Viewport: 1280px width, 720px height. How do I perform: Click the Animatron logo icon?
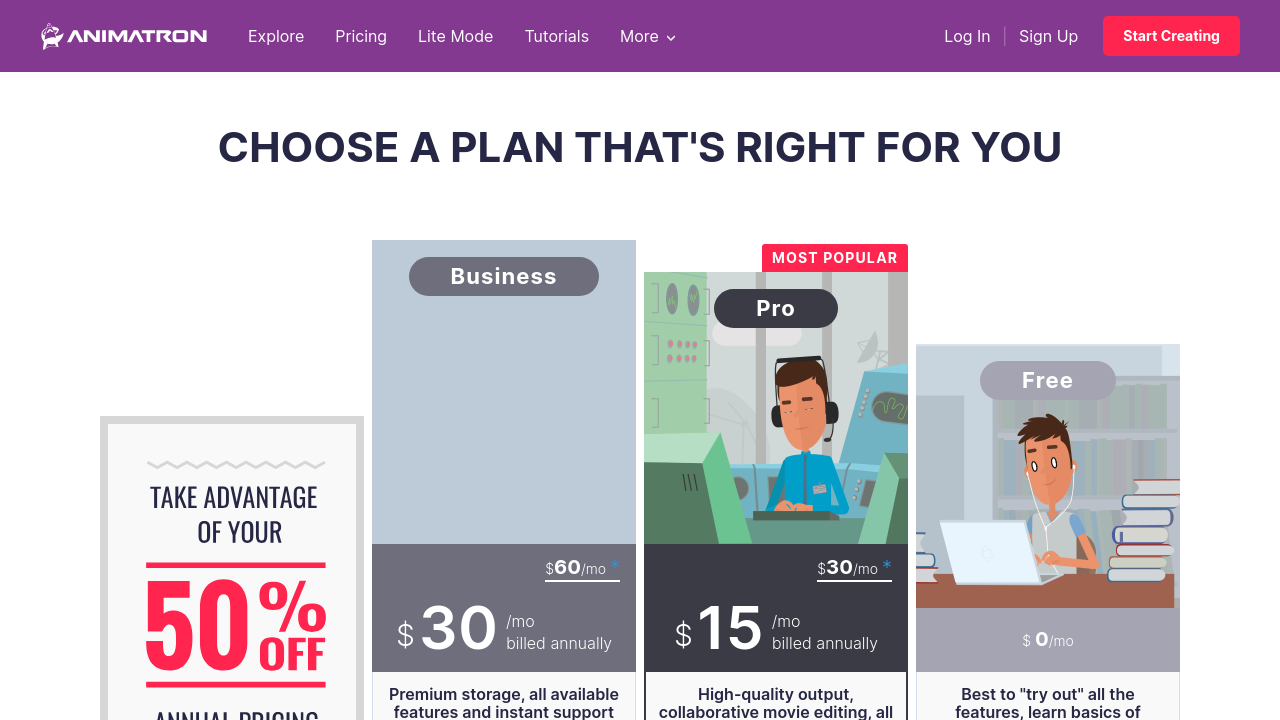52,36
